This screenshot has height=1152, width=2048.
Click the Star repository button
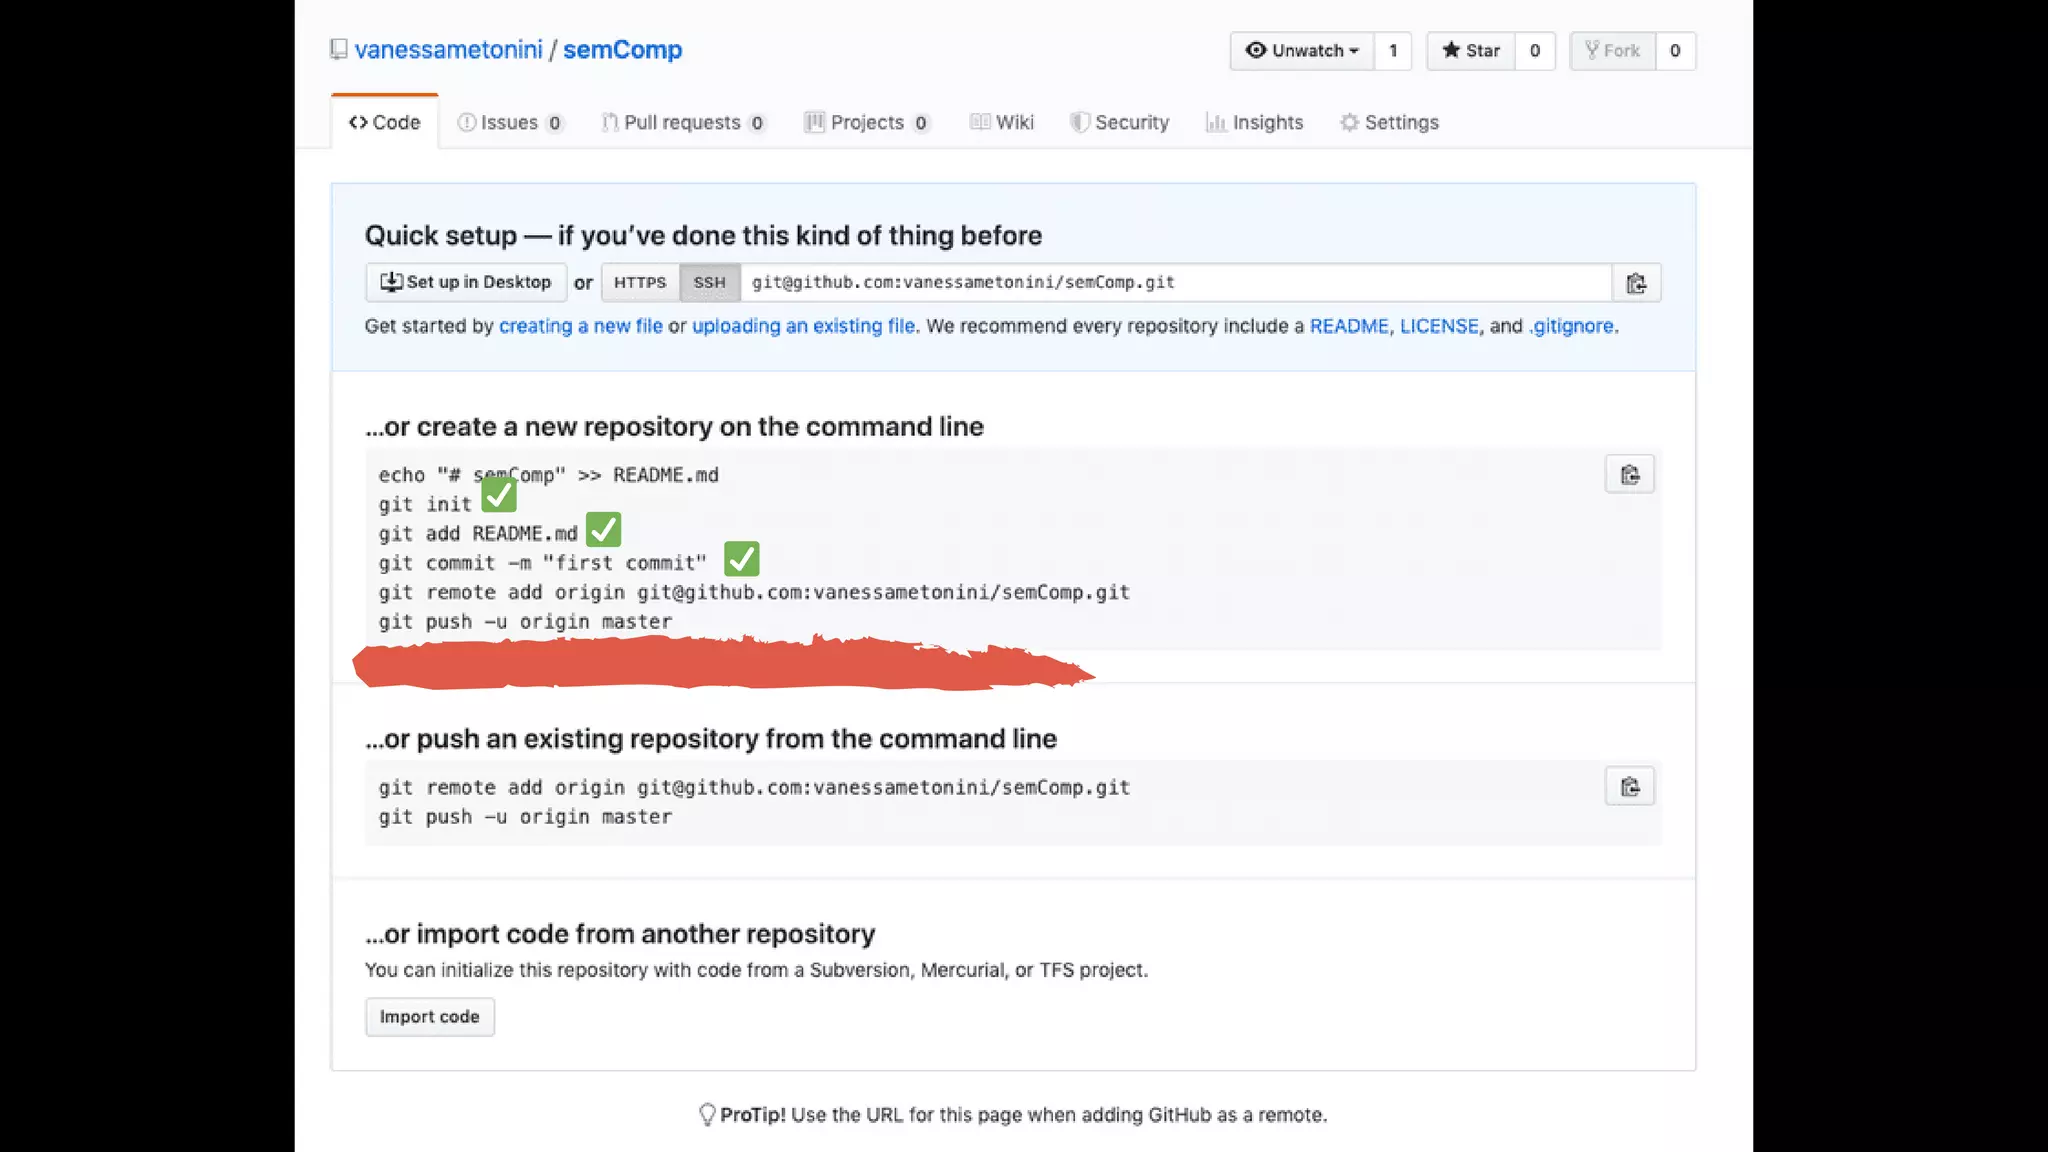click(1471, 51)
